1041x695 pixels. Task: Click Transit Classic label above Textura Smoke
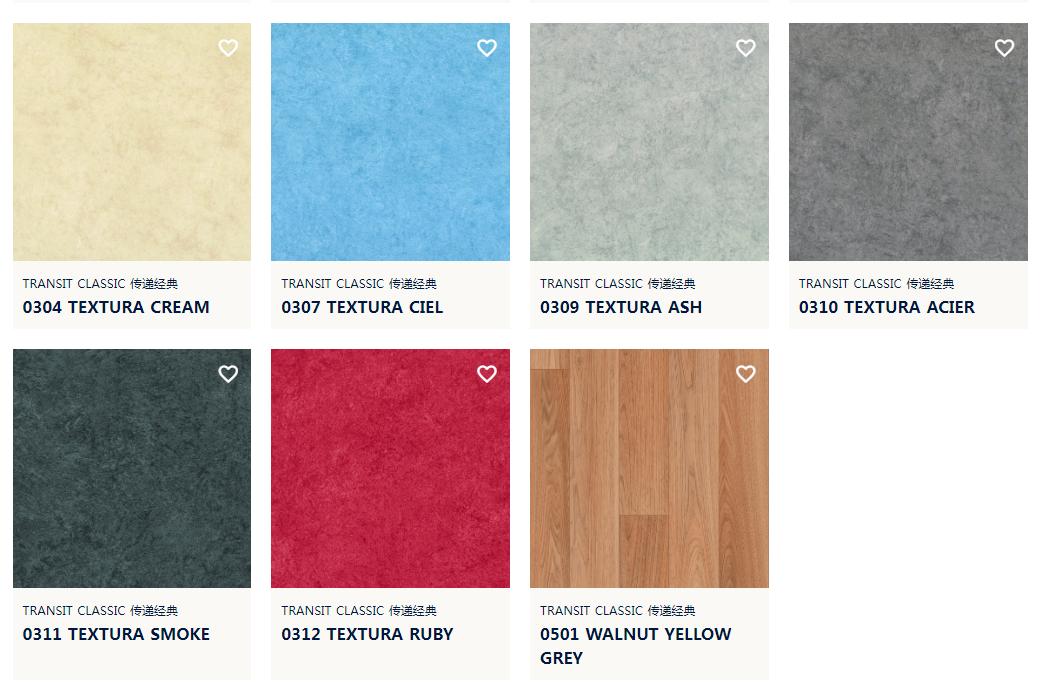pos(100,611)
